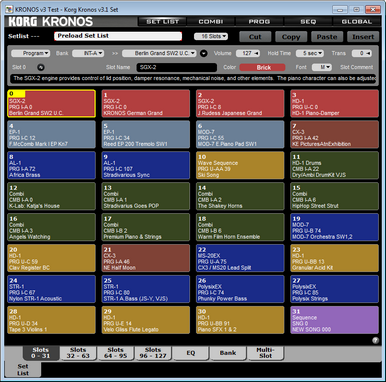Select slot 5 Reed EP 200 Tremolo
This screenshot has width=386, height=382.
click(x=146, y=135)
